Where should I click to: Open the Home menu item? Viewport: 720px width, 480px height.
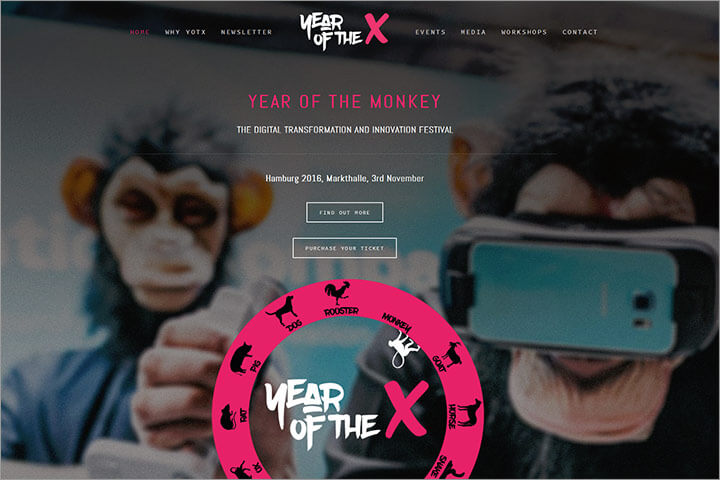click(140, 32)
